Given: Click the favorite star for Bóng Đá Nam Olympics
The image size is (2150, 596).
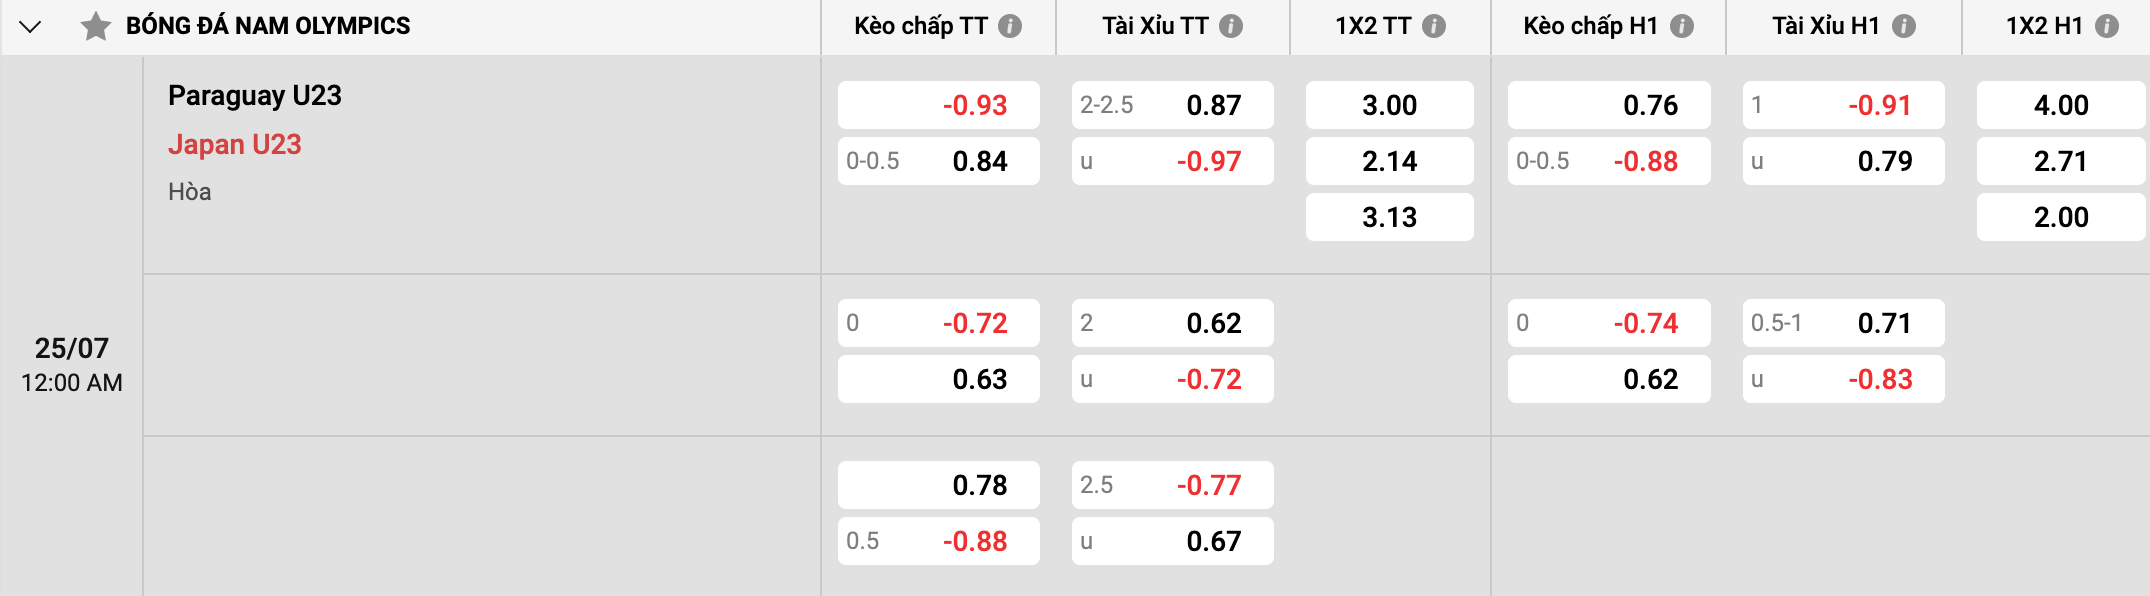Looking at the screenshot, I should (x=96, y=26).
